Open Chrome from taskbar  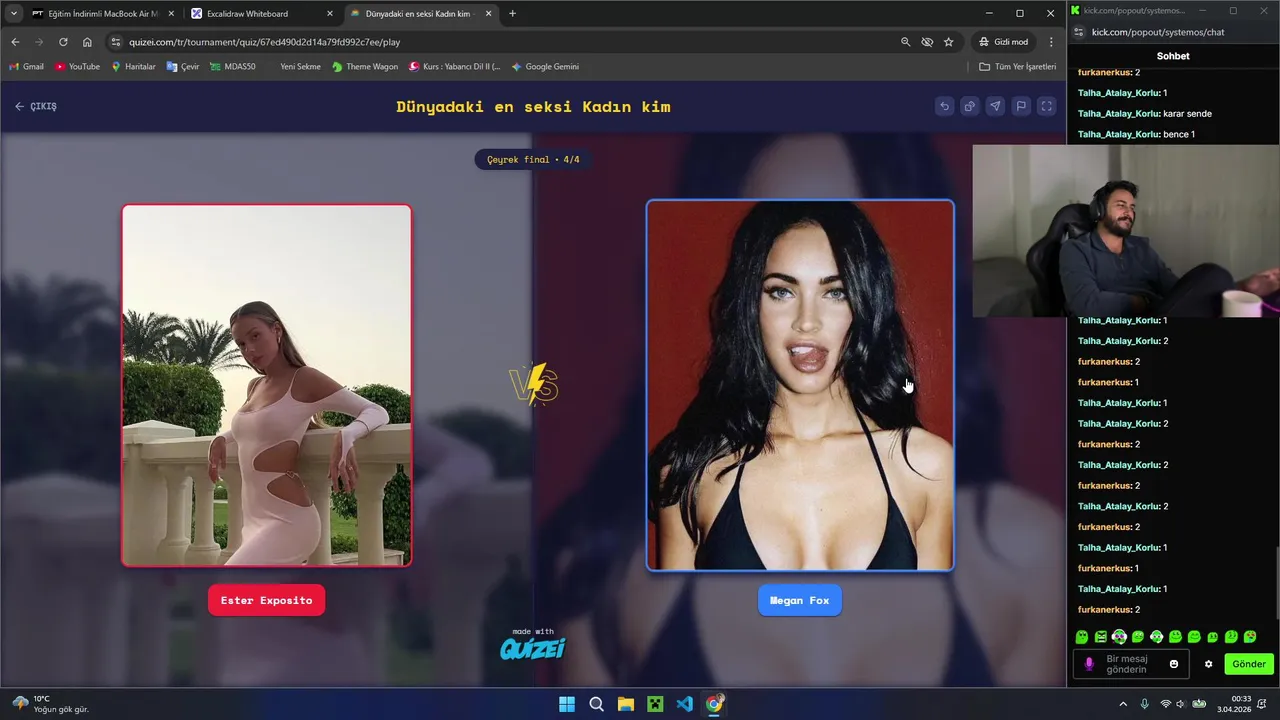(714, 704)
